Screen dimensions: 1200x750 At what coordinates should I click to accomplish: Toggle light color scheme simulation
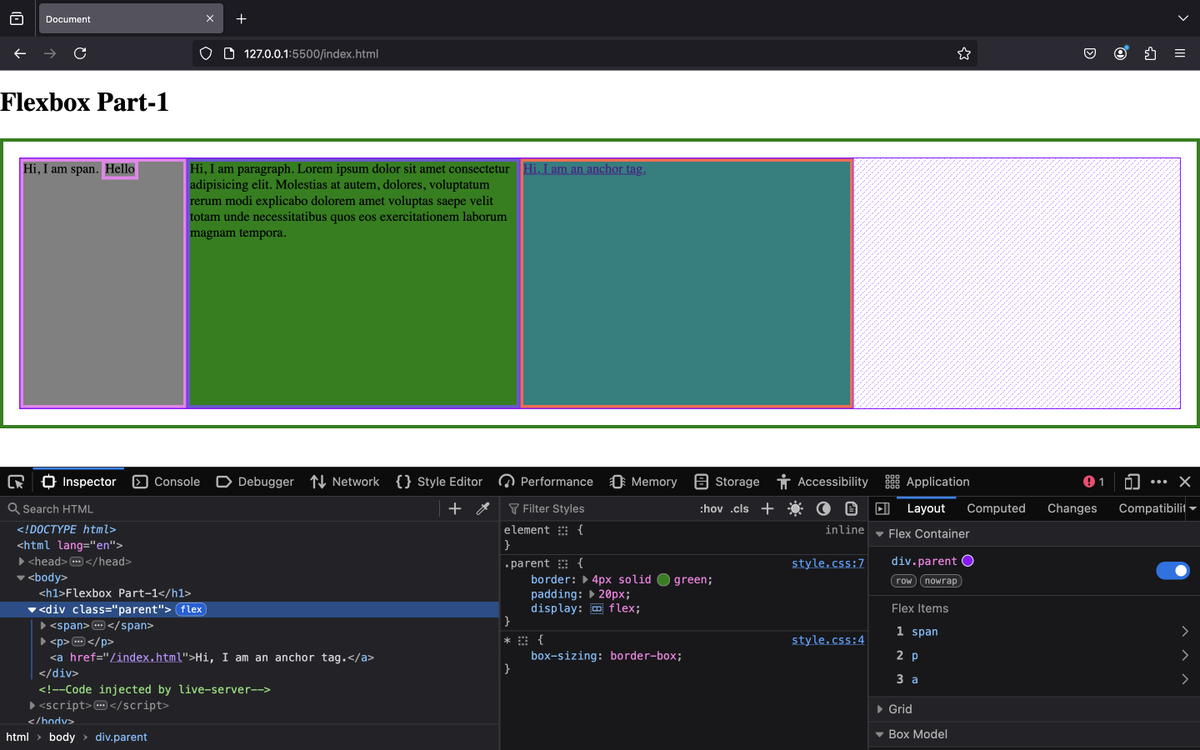[x=795, y=509]
